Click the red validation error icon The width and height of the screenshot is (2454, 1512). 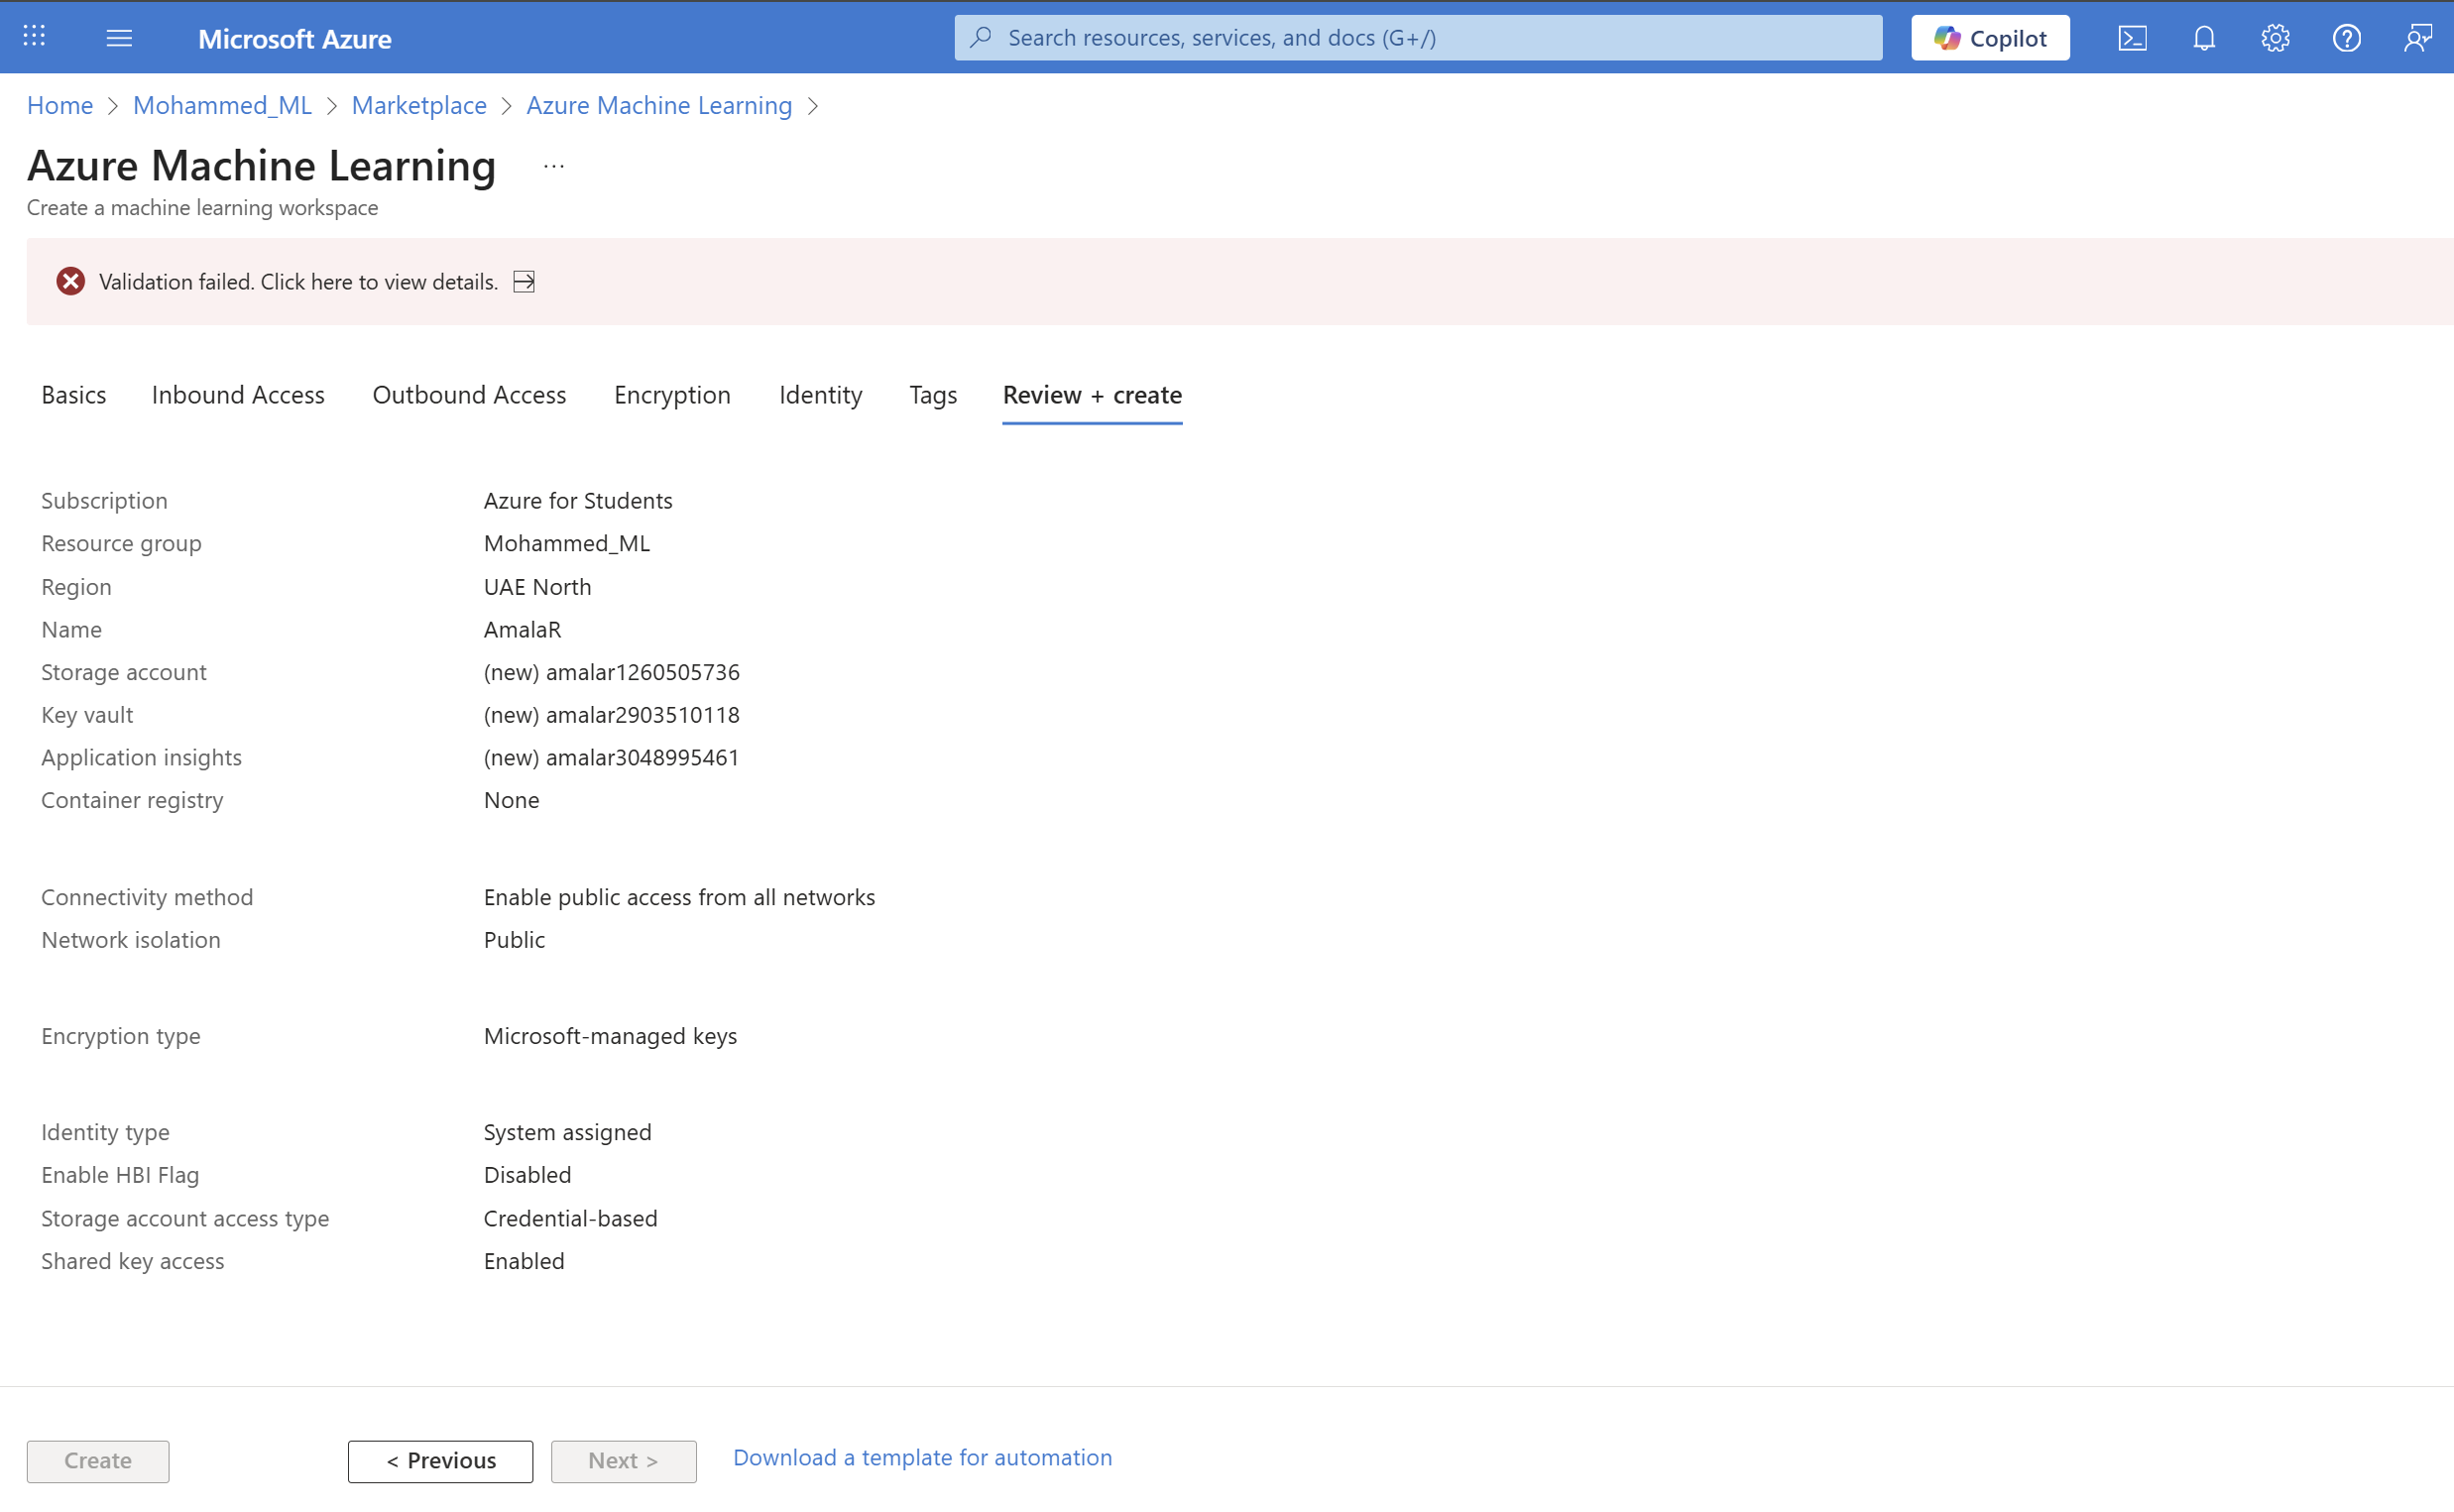pyautogui.click(x=70, y=282)
